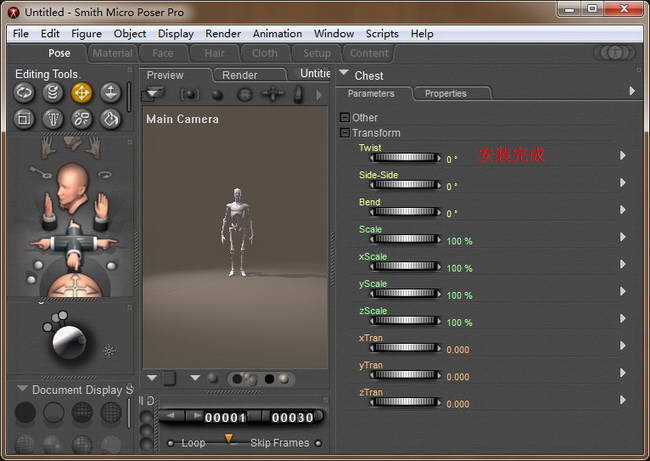Open the Figure menu
650x461 pixels.
point(86,33)
